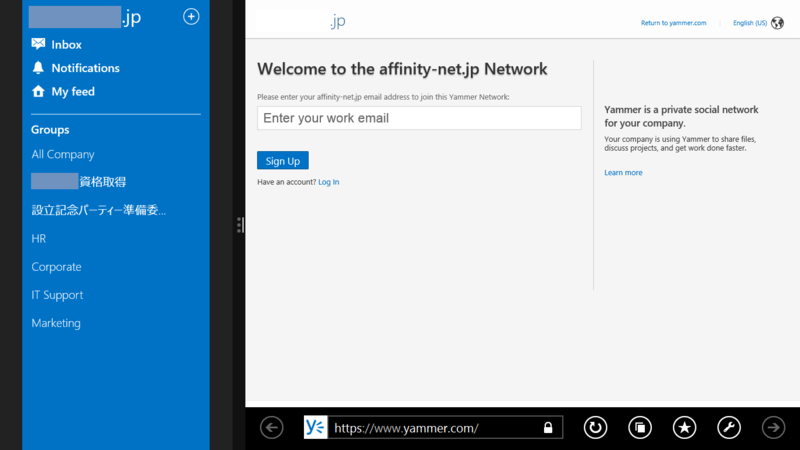
Task: Click the globe language icon
Action: tap(778, 23)
